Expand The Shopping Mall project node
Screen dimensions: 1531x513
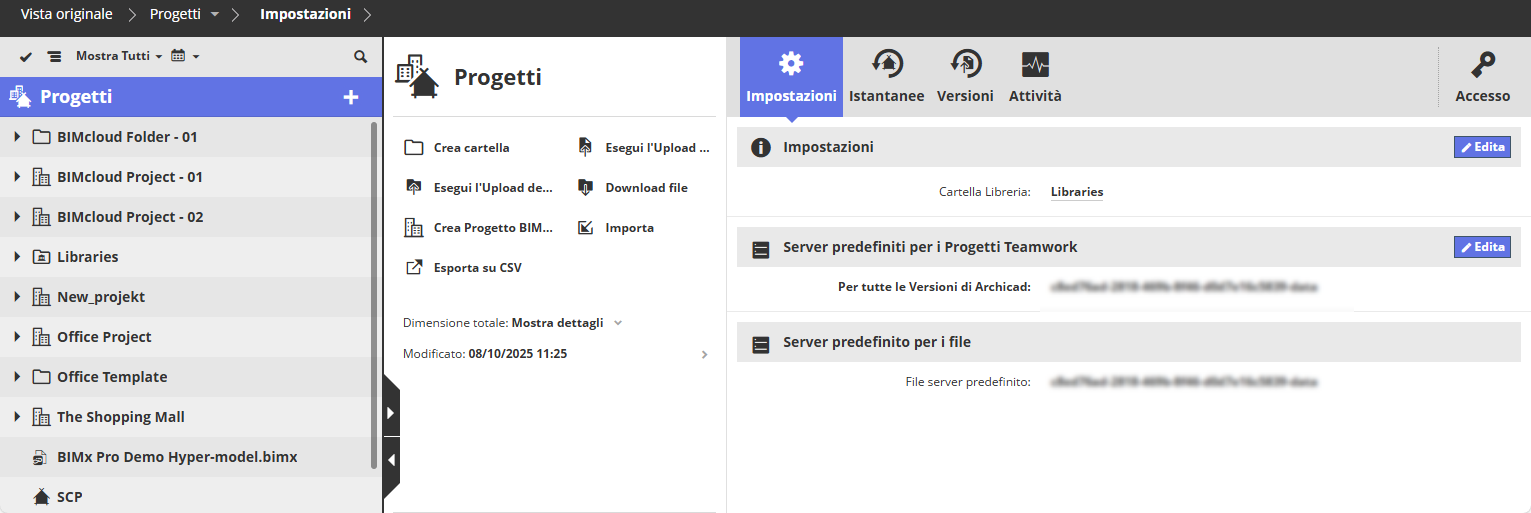pos(17,417)
